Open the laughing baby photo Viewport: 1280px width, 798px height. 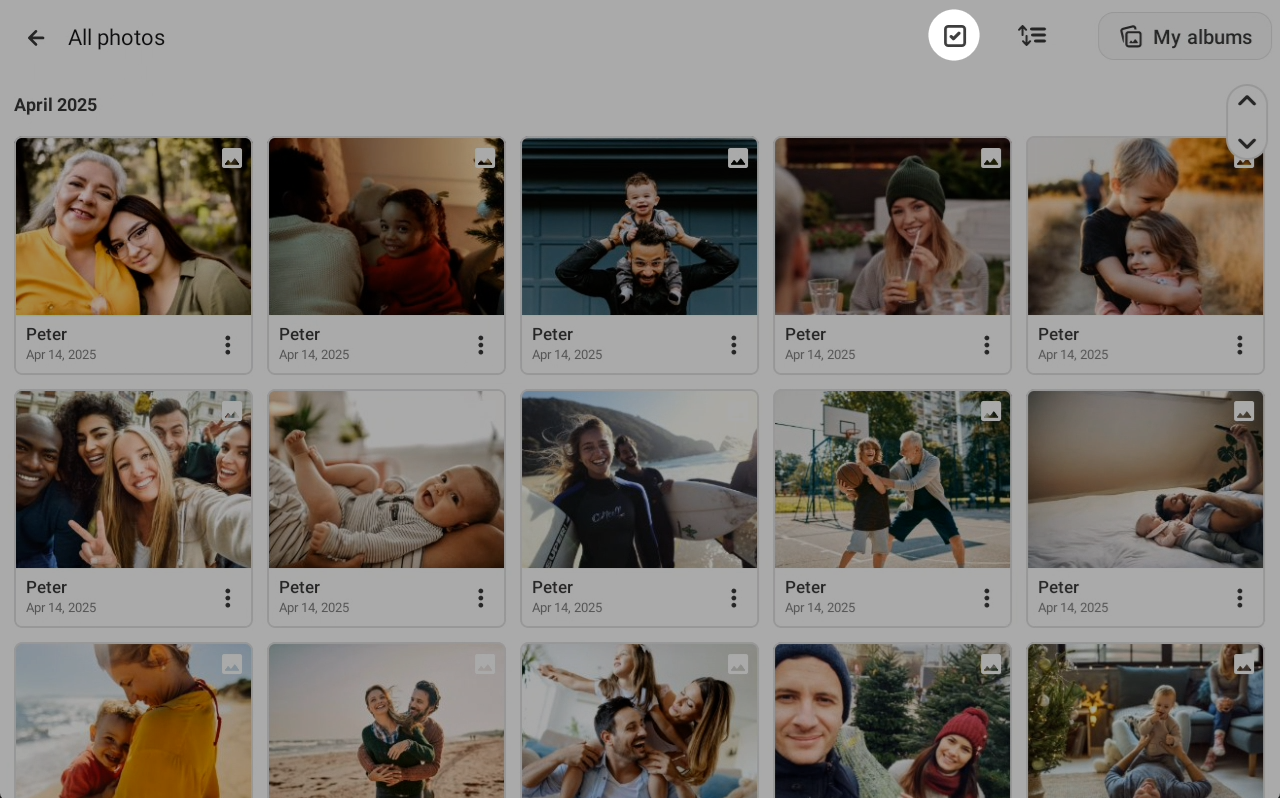(x=386, y=480)
